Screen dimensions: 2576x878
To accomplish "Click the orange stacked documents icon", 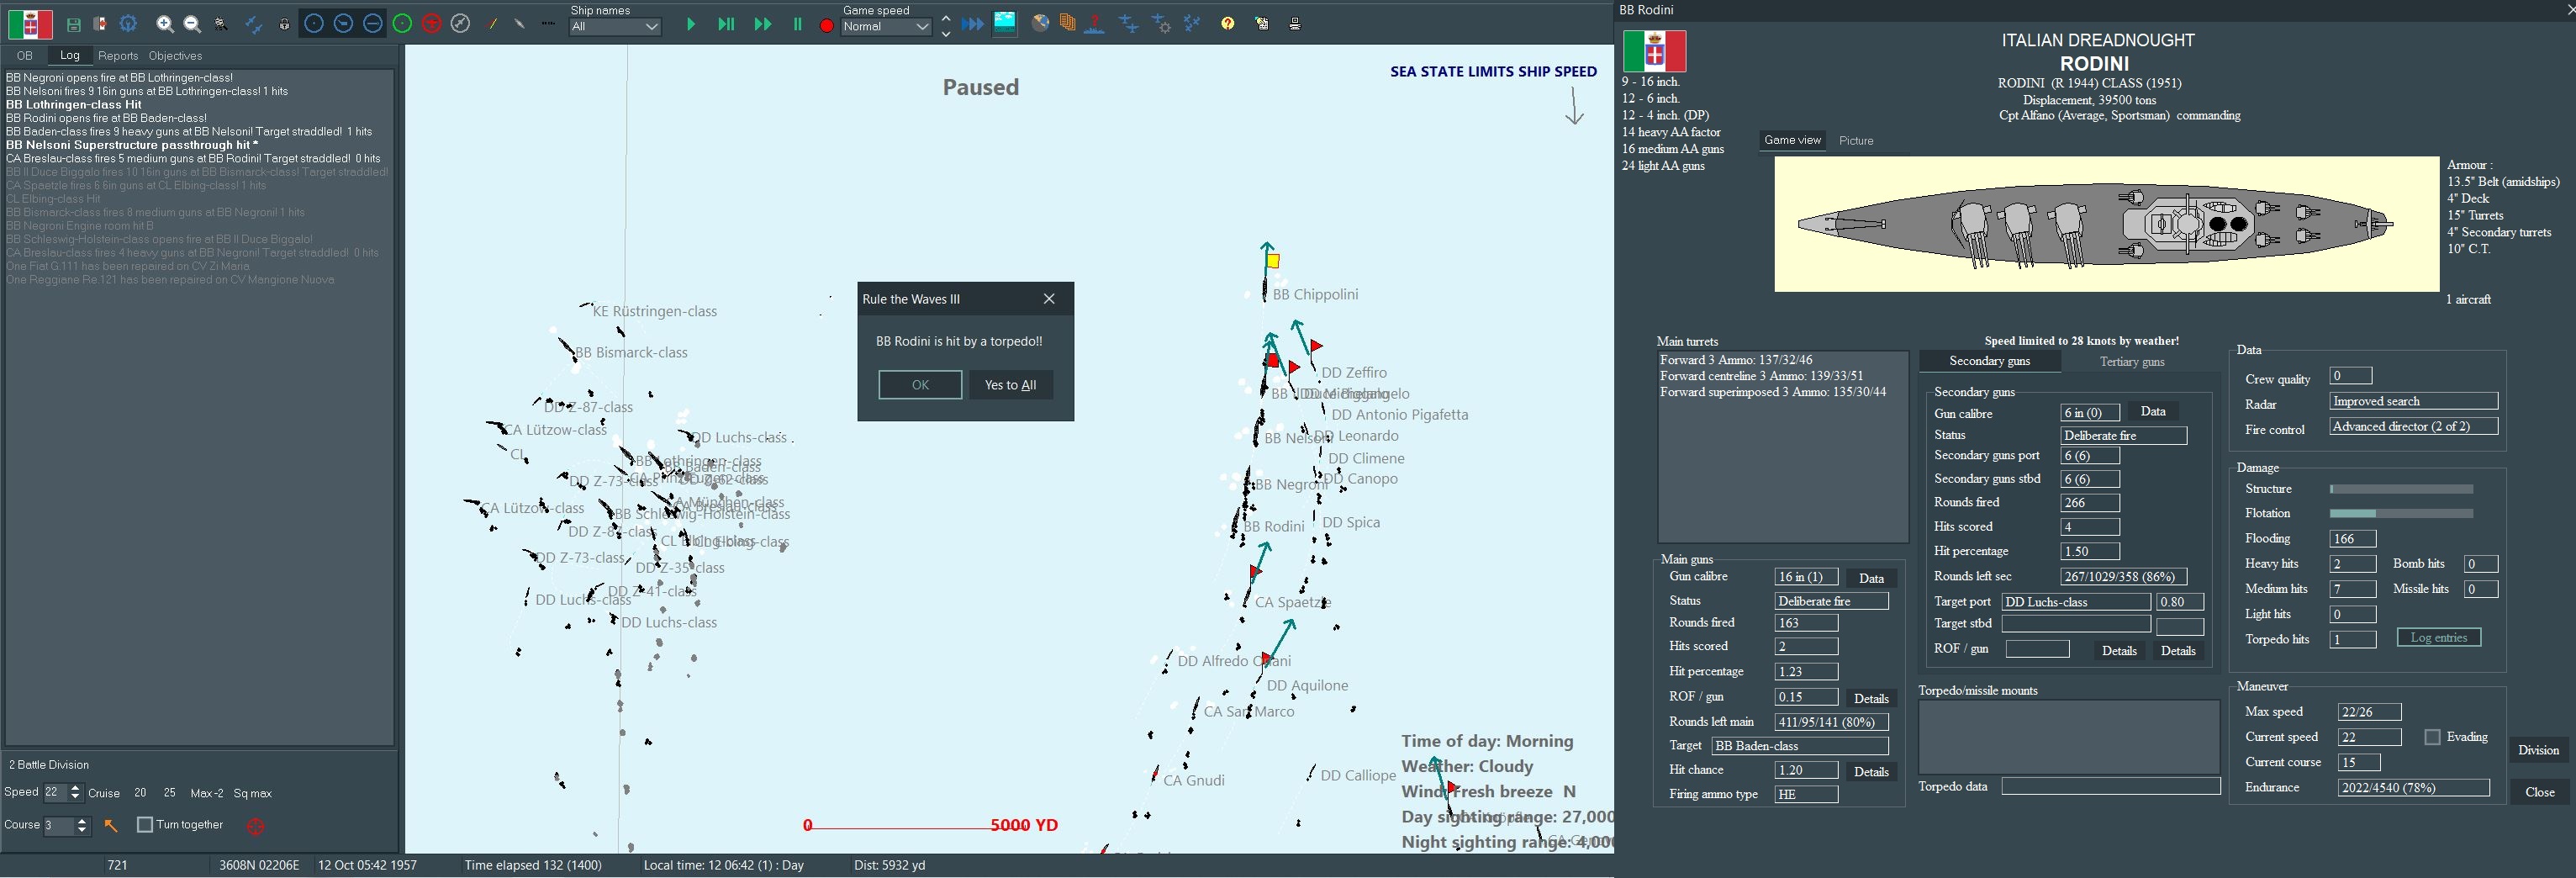I will tap(1068, 23).
